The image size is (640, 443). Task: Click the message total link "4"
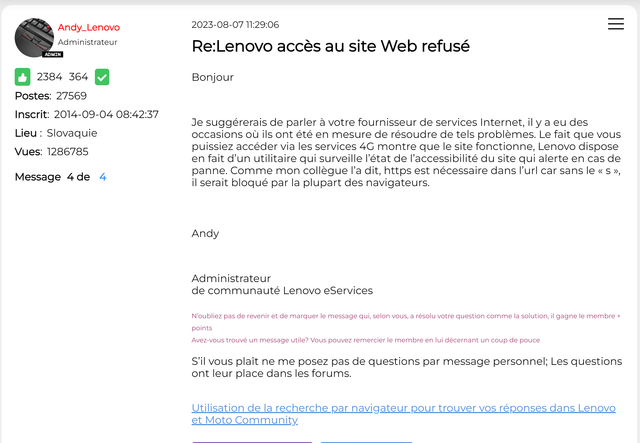(x=103, y=177)
